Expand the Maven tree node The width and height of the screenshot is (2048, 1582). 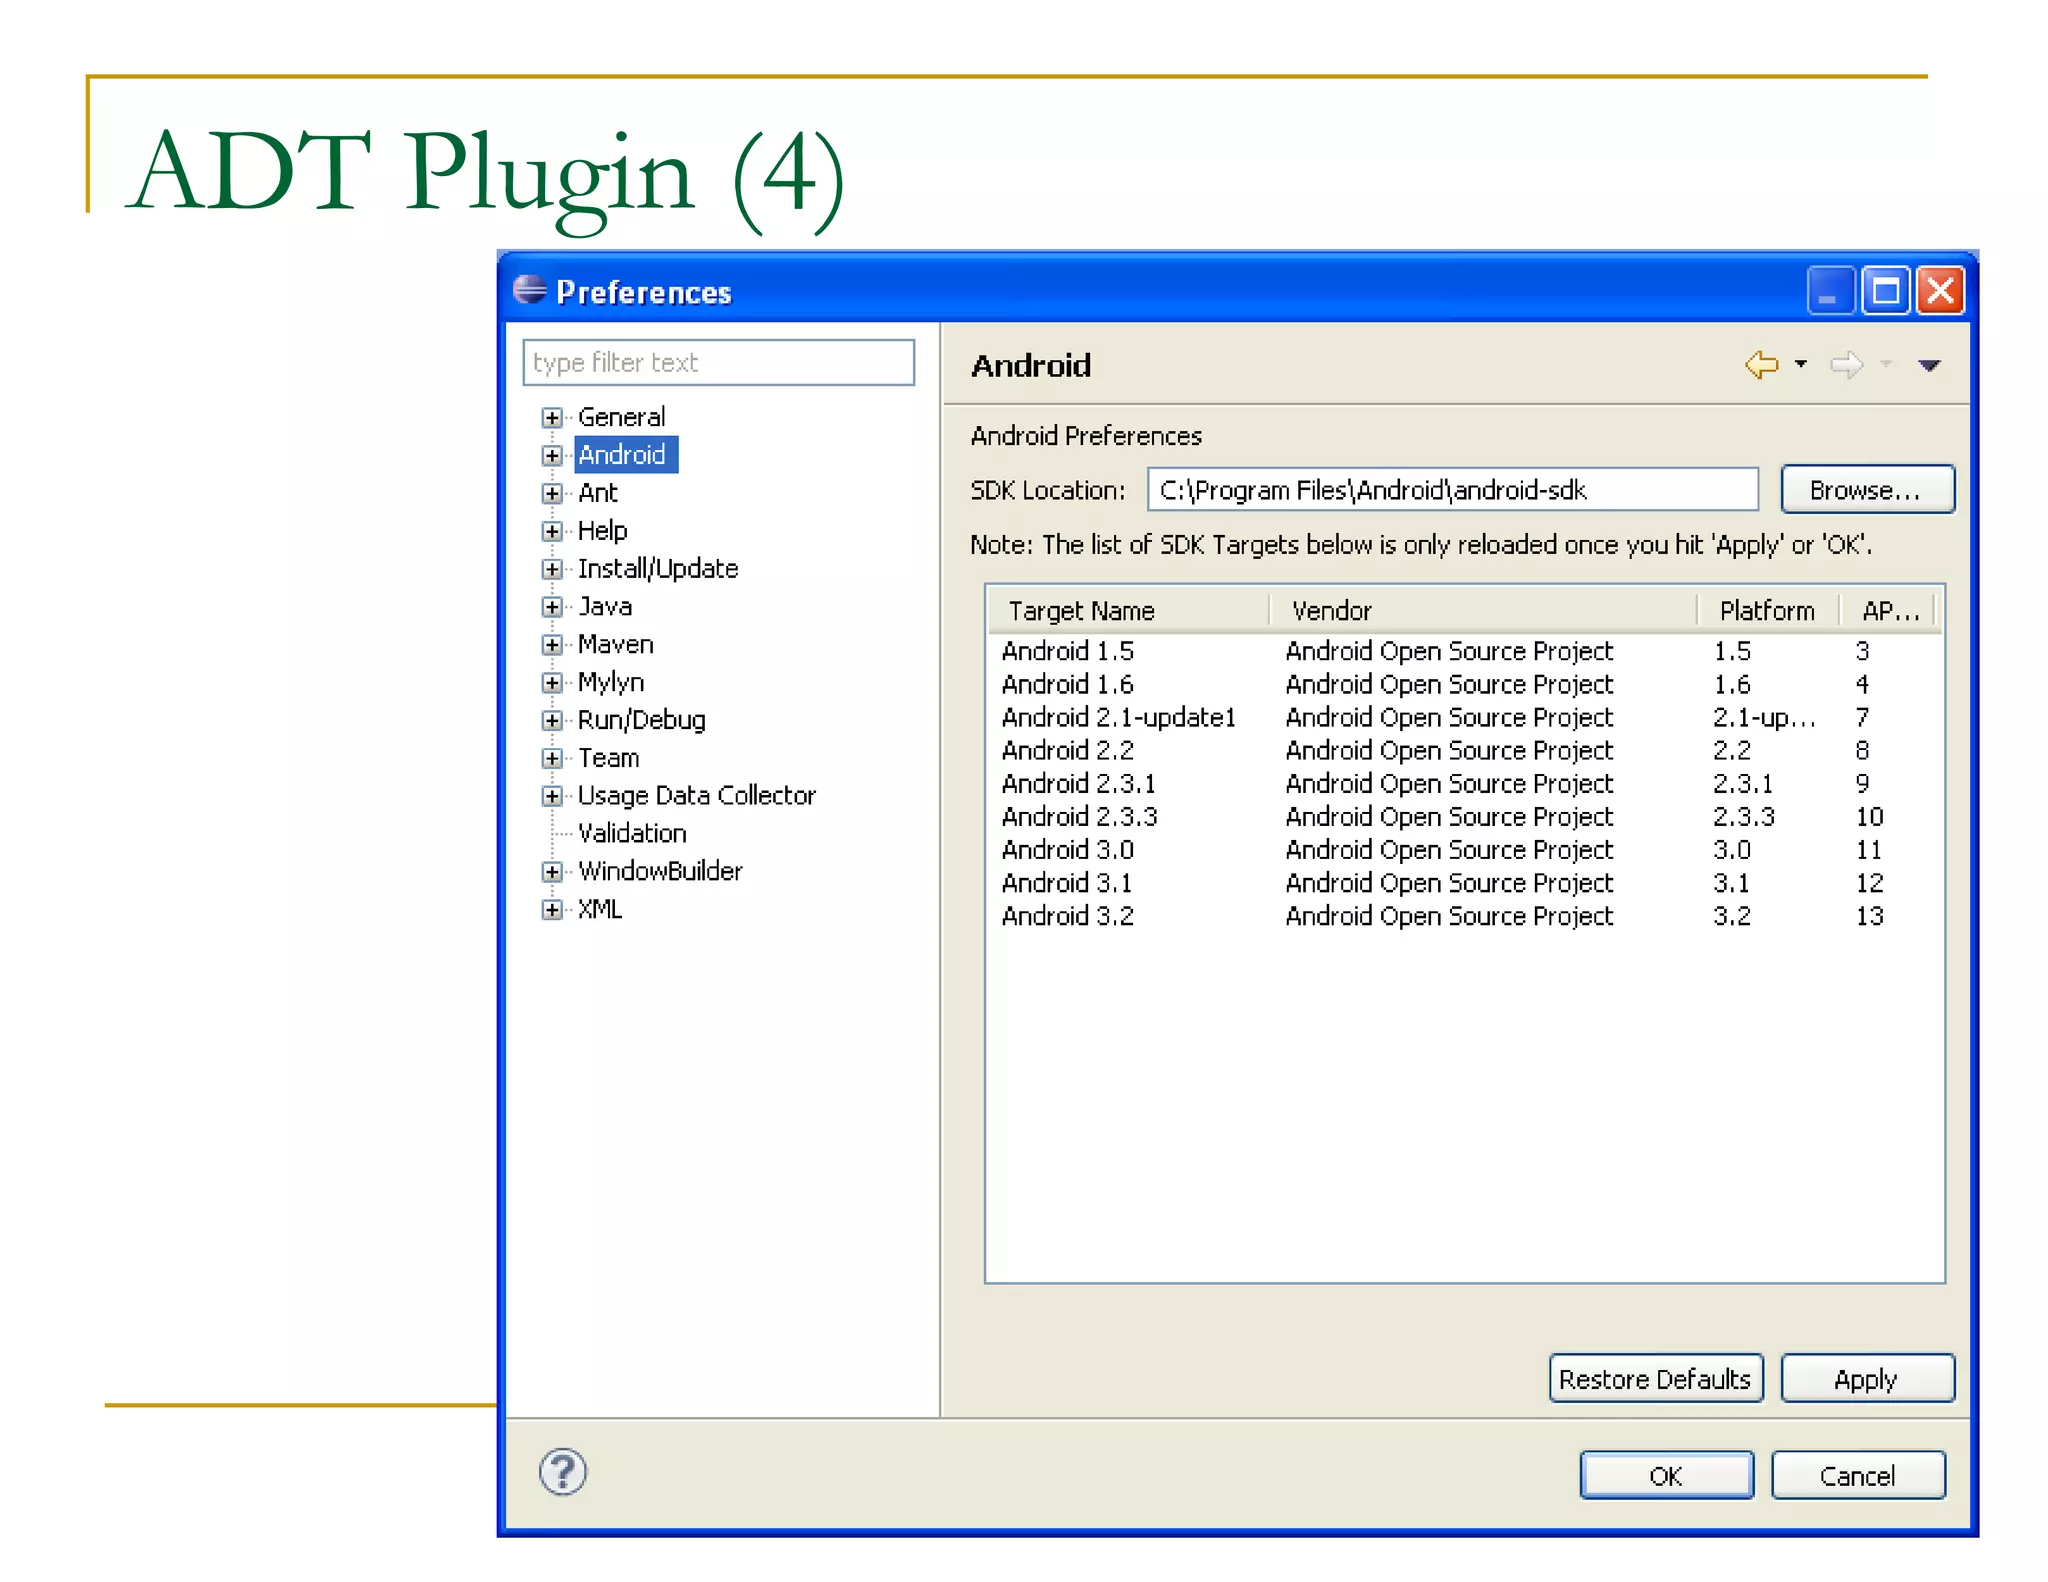pos(552,645)
